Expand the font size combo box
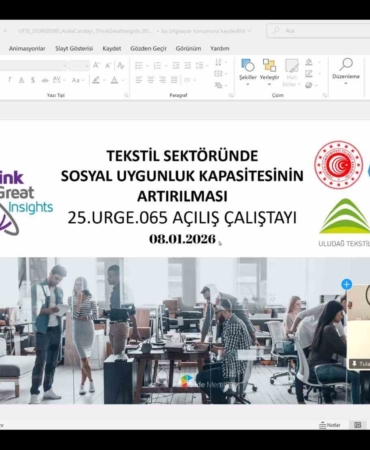Screen dimensions: 370x450 pyautogui.click(x=87, y=66)
